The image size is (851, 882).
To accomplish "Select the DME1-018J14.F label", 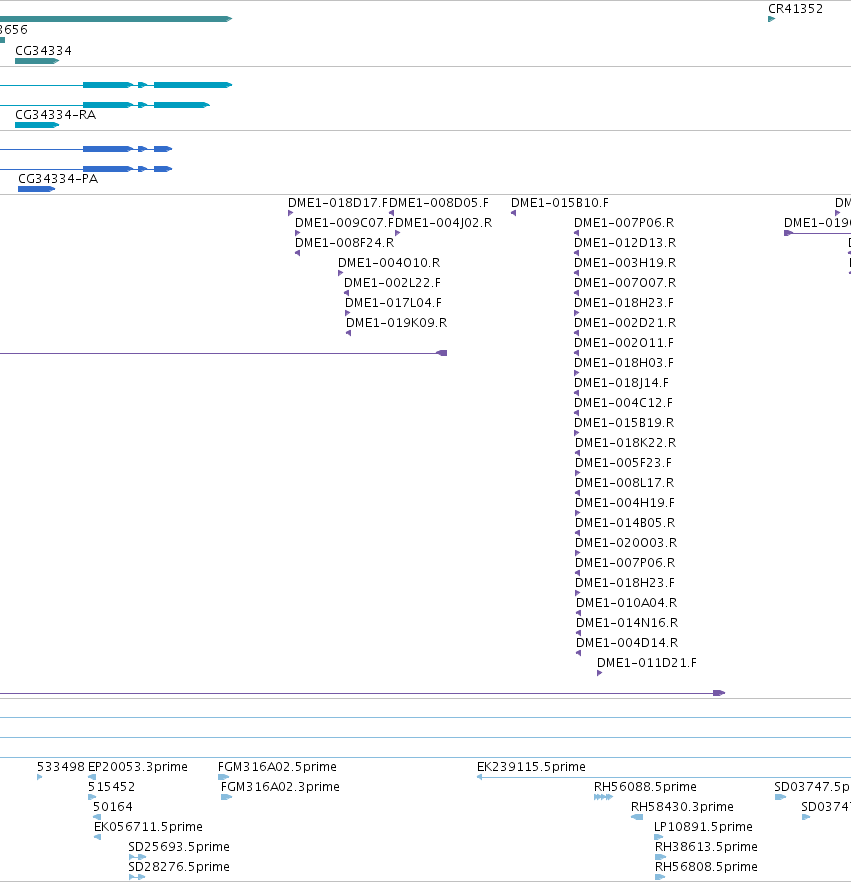I will click(x=622, y=383).
